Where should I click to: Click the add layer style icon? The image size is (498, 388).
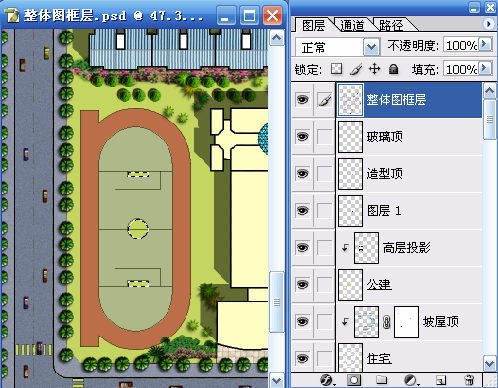(x=327, y=380)
